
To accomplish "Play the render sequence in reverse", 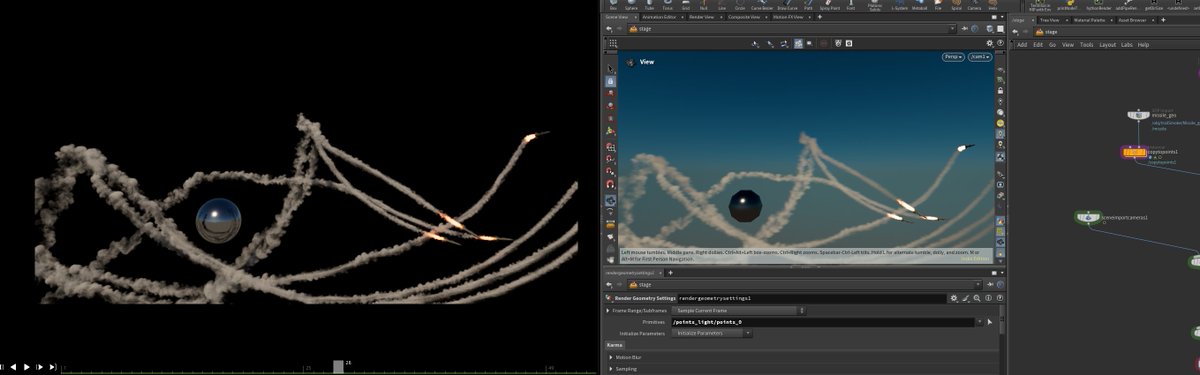I will point(13,367).
